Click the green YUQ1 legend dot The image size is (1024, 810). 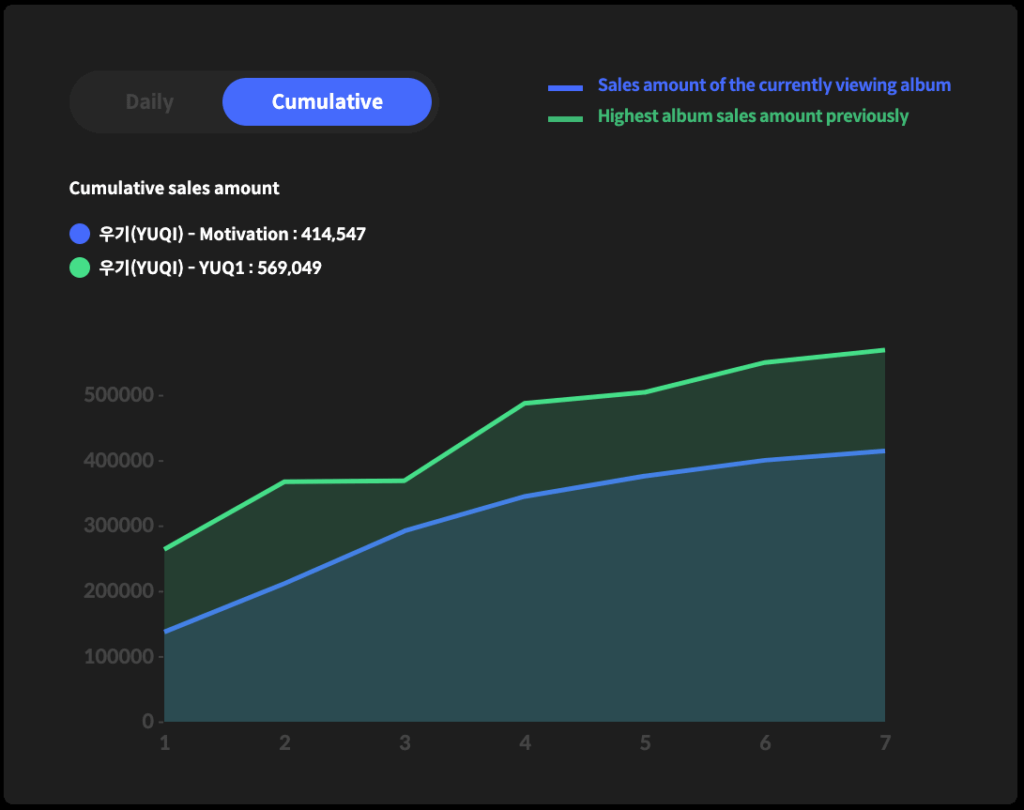(80, 268)
